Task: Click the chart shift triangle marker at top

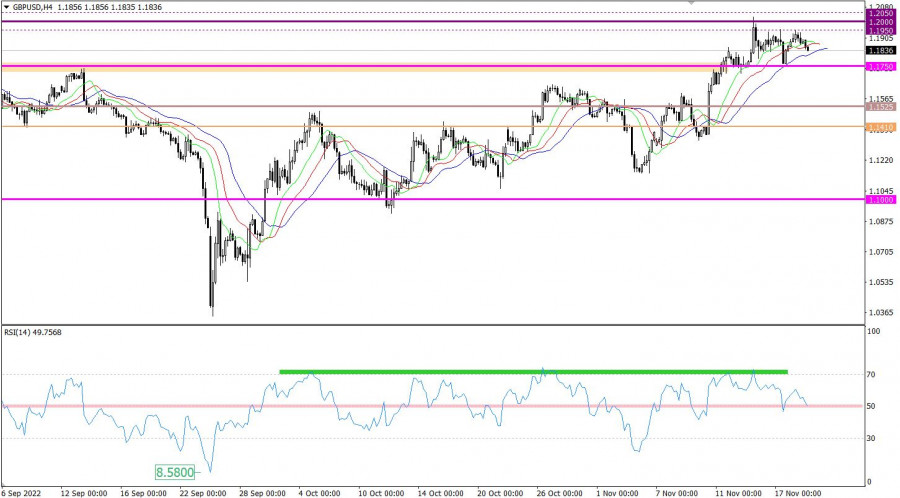Action: click(x=692, y=2)
